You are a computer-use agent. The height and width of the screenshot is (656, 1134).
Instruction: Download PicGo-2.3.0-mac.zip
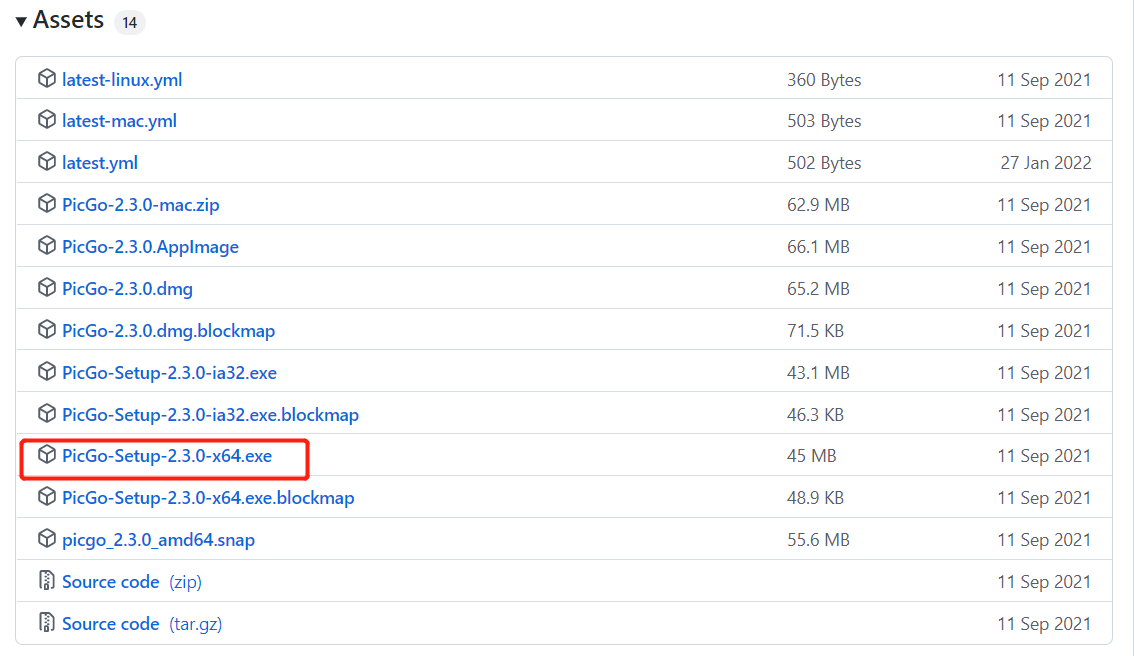pos(140,205)
